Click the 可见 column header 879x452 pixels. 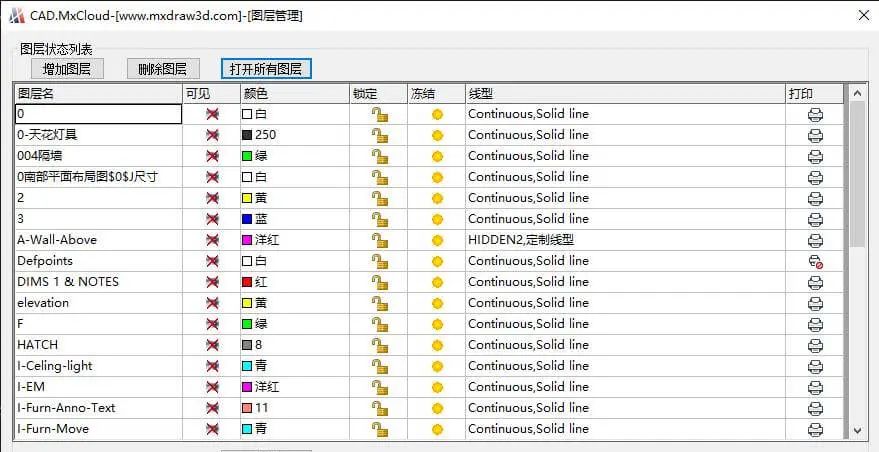[x=211, y=94]
